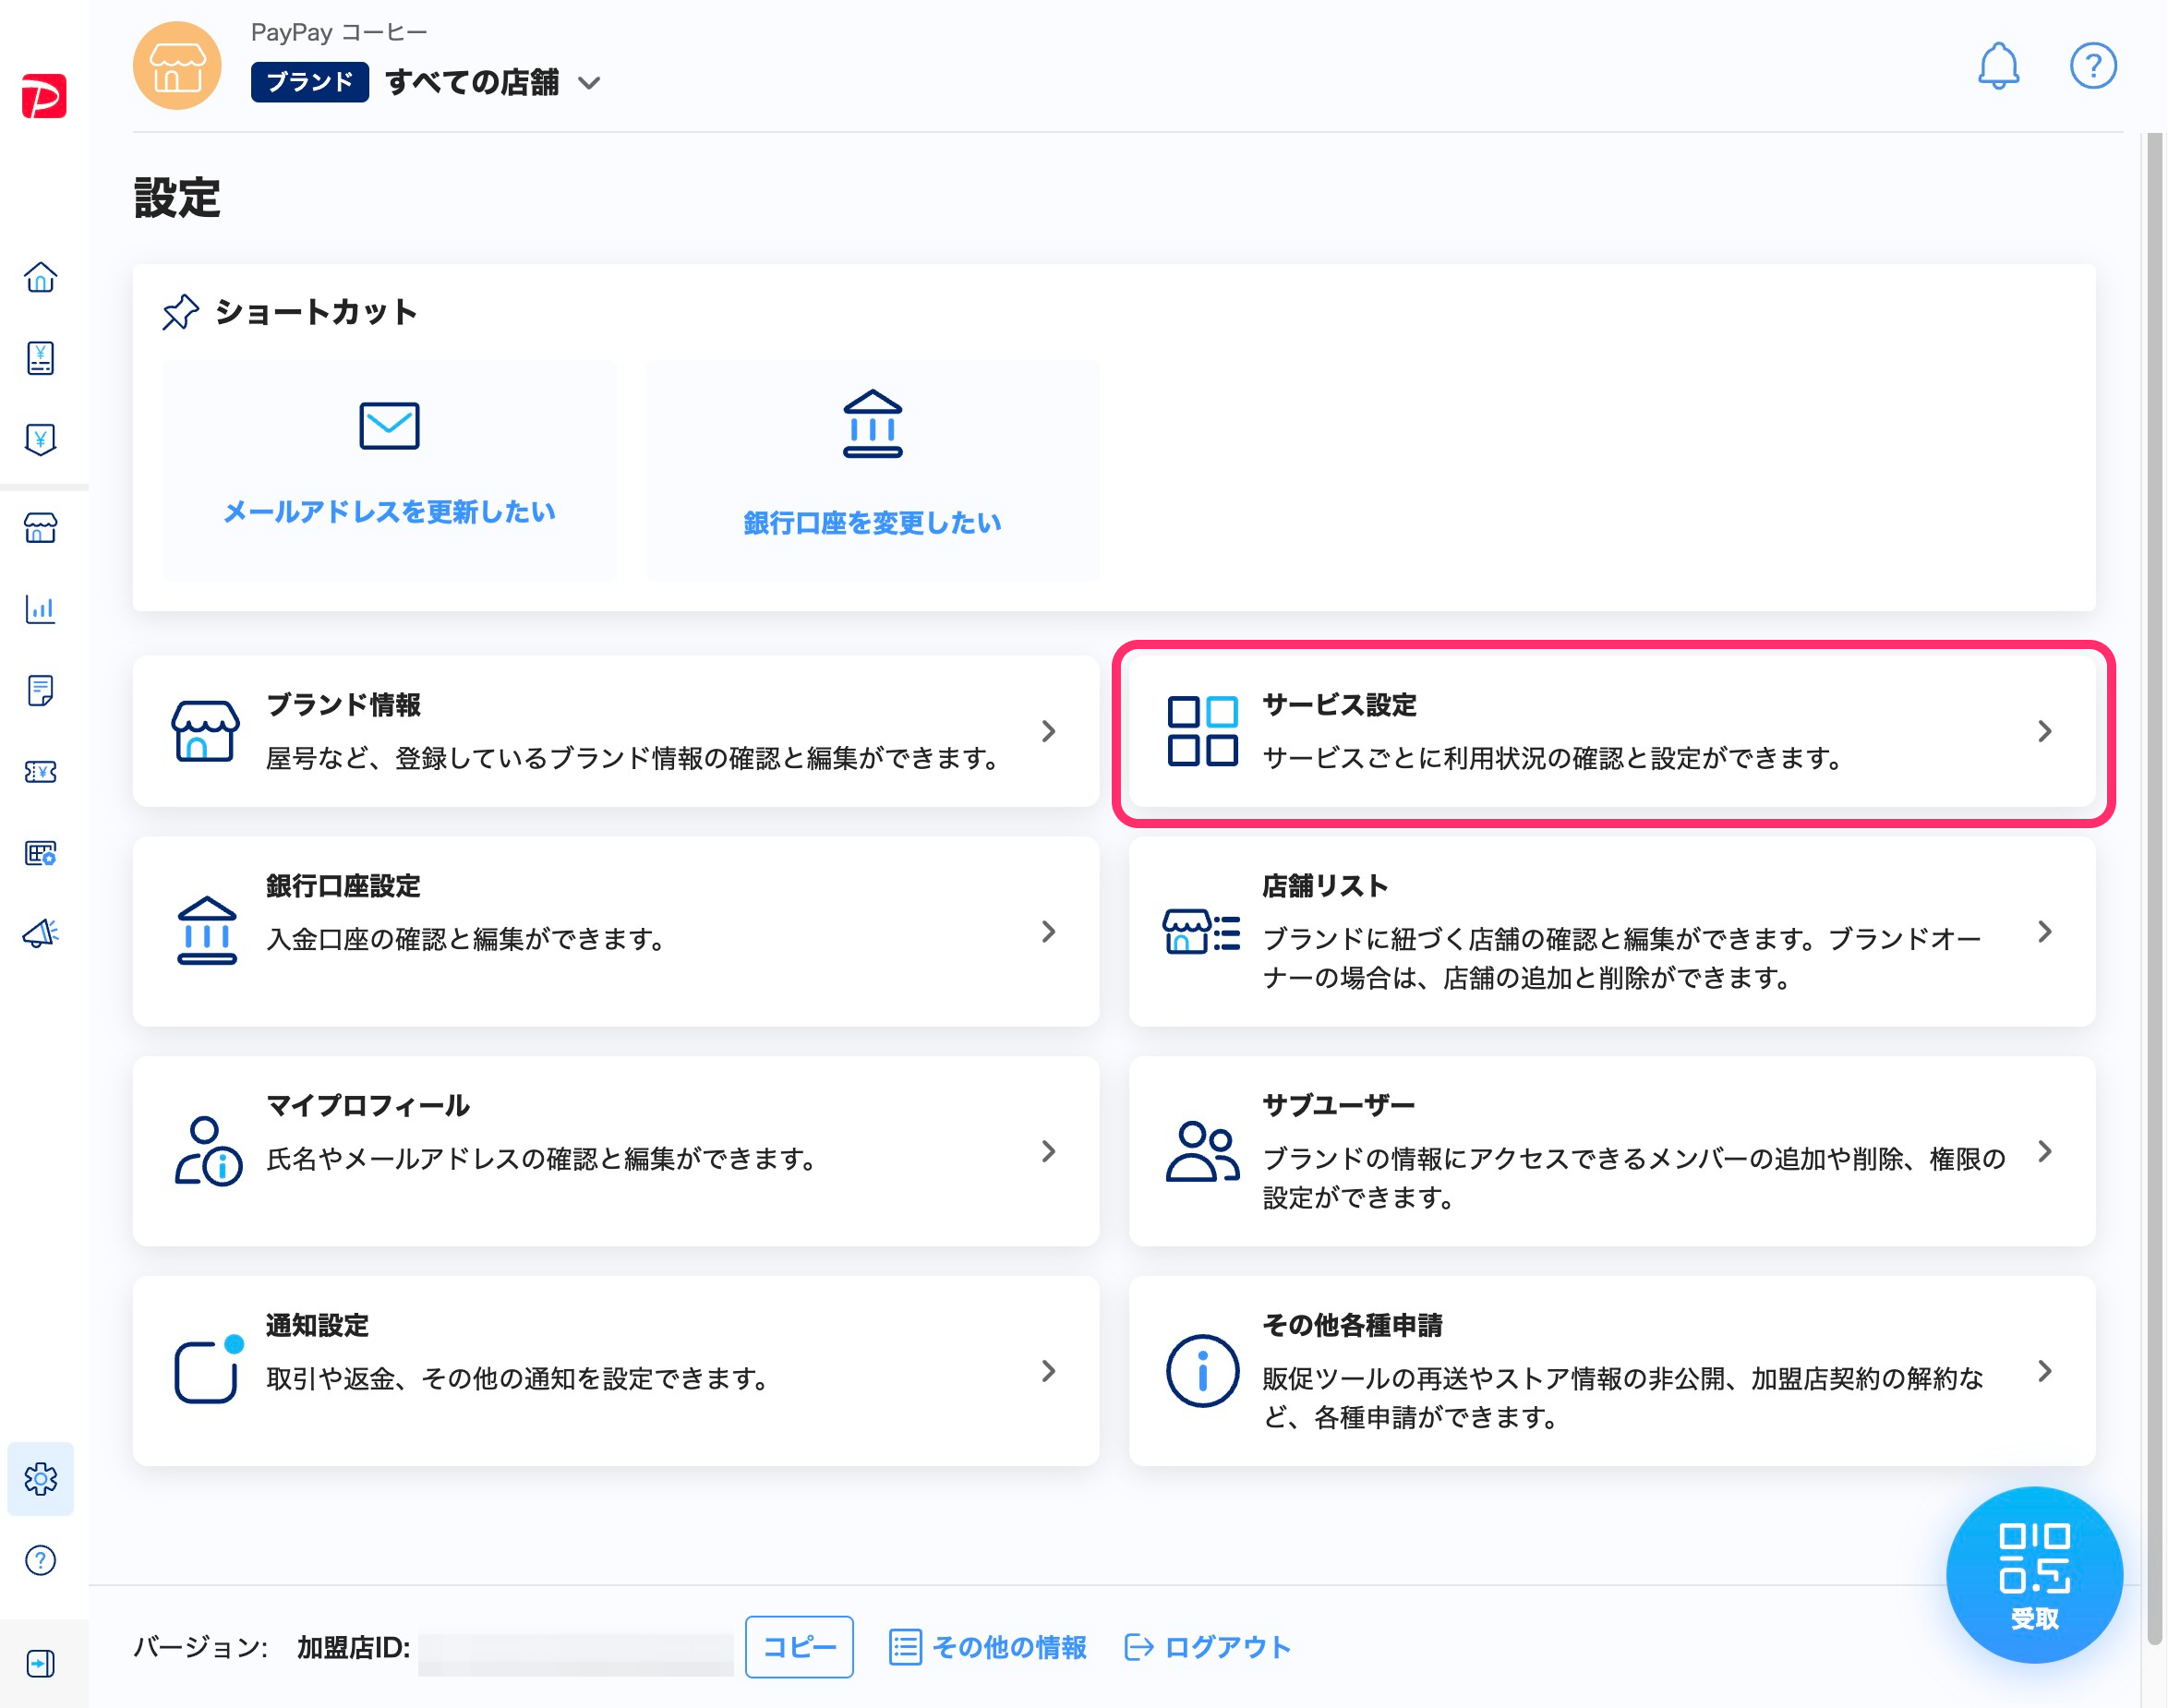Go to Home via sidebar house icon
2168x1708 pixels.
tap(41, 277)
